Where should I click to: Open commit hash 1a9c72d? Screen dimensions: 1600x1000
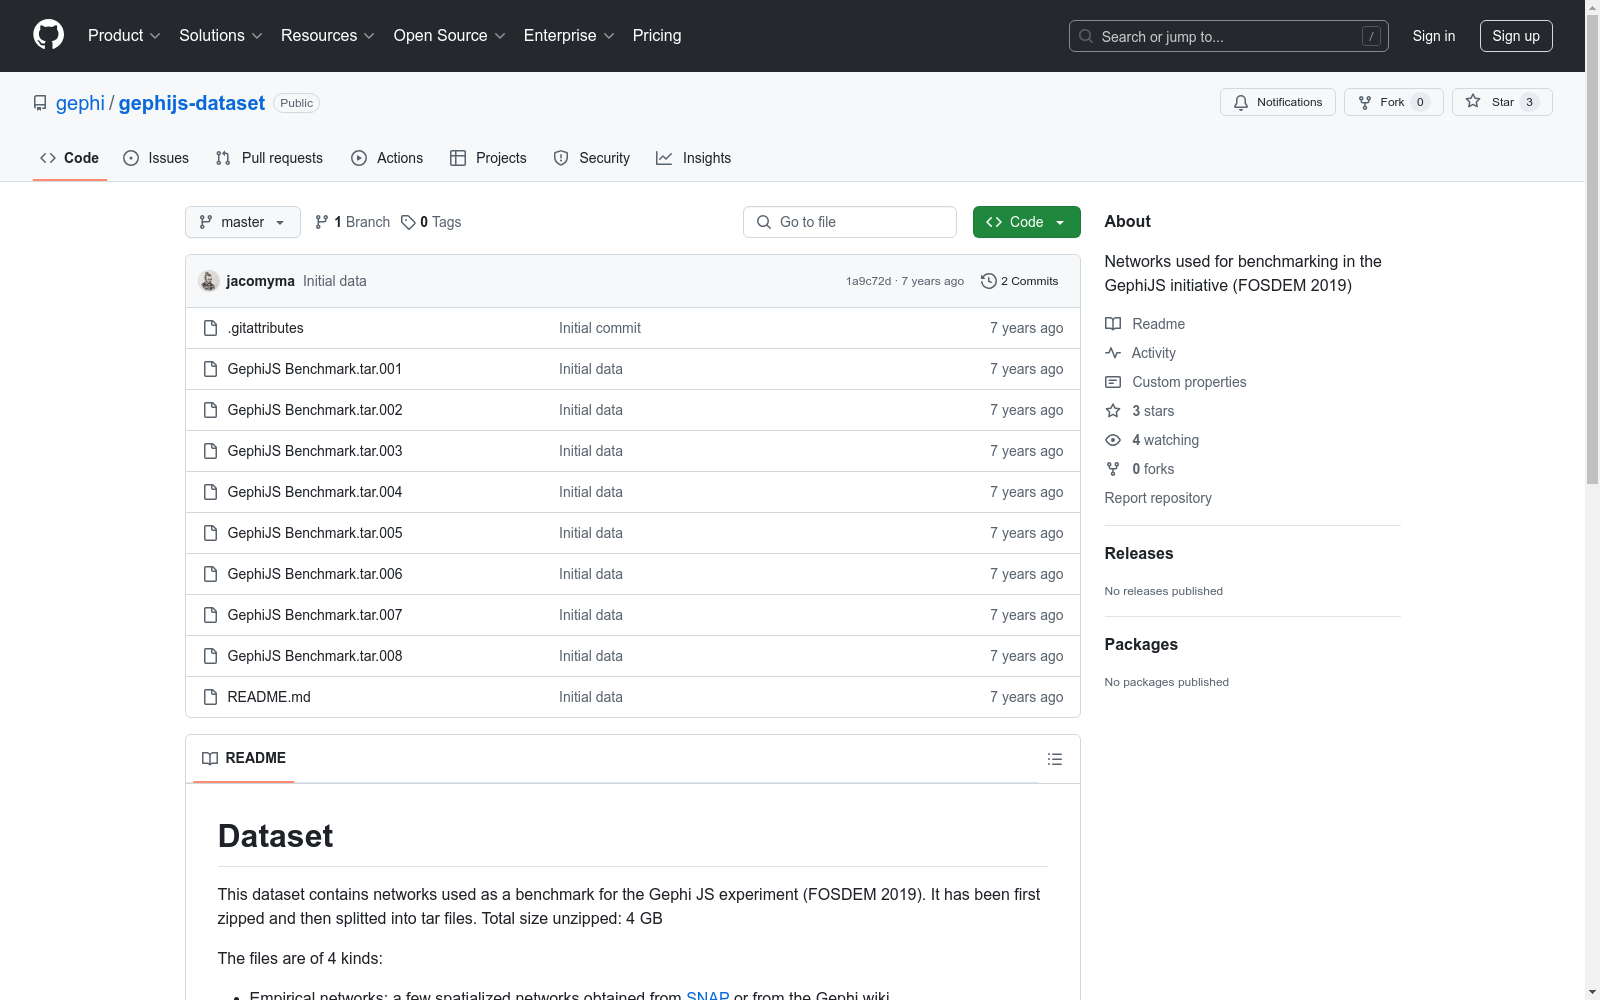(x=868, y=281)
